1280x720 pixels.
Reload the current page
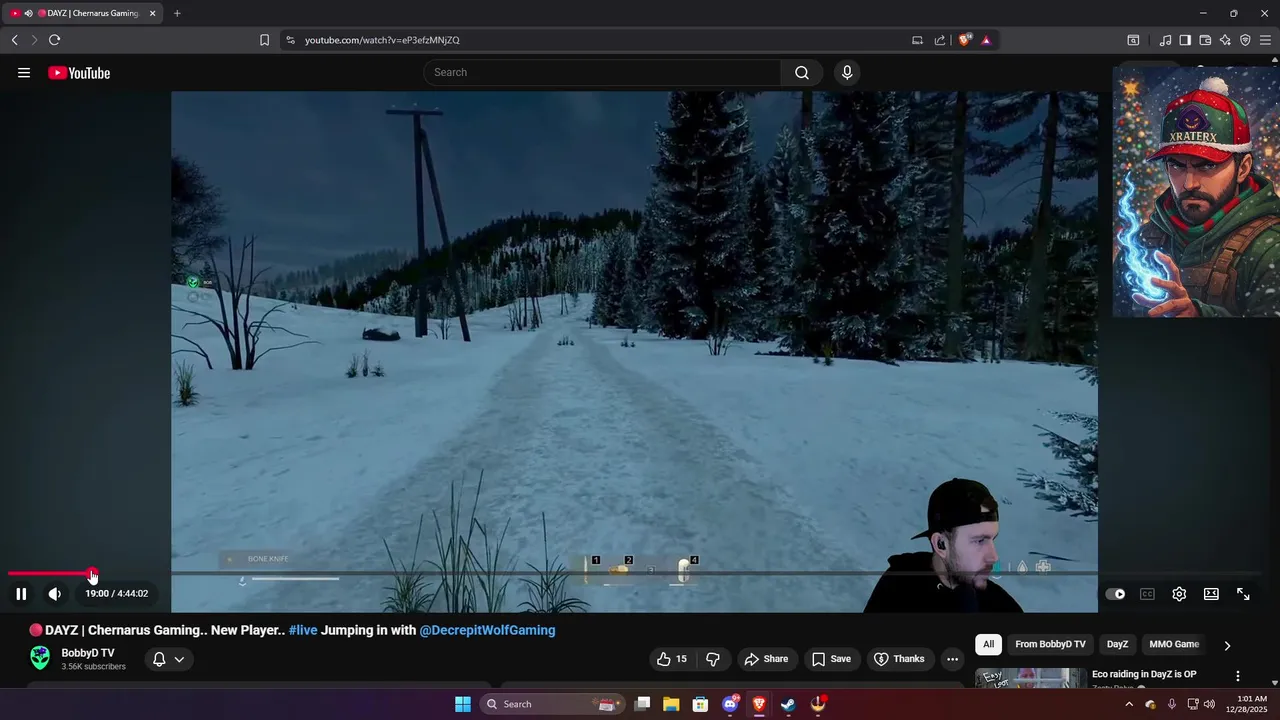(54, 40)
